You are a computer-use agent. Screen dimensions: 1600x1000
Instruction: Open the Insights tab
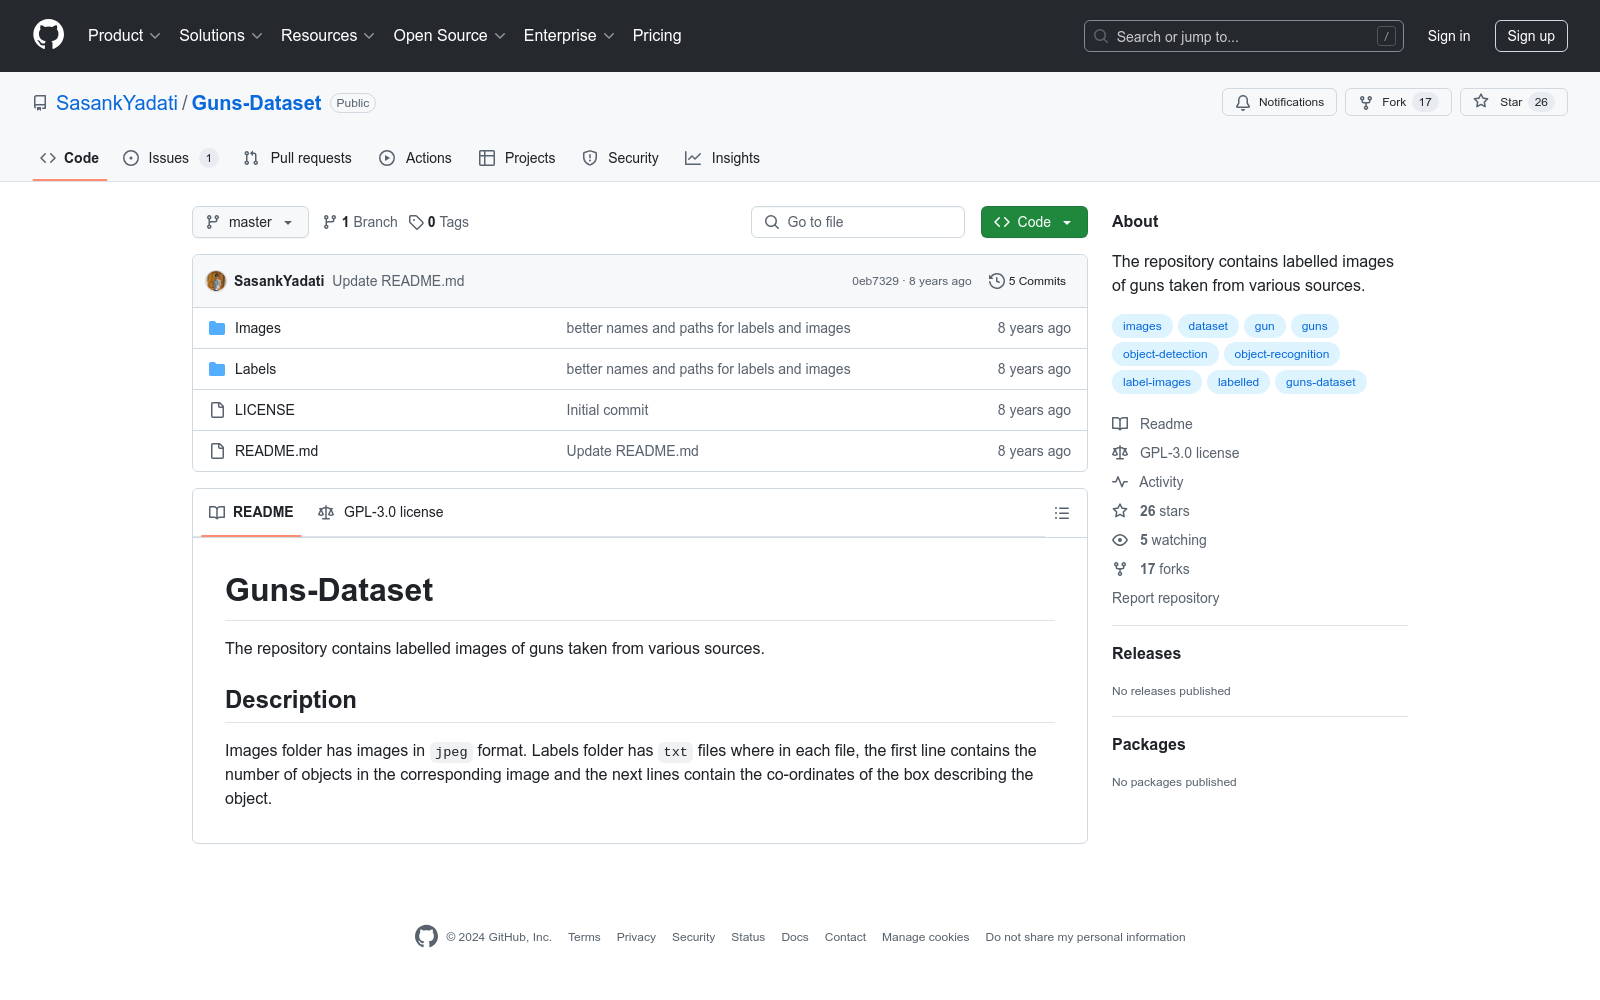(722, 158)
